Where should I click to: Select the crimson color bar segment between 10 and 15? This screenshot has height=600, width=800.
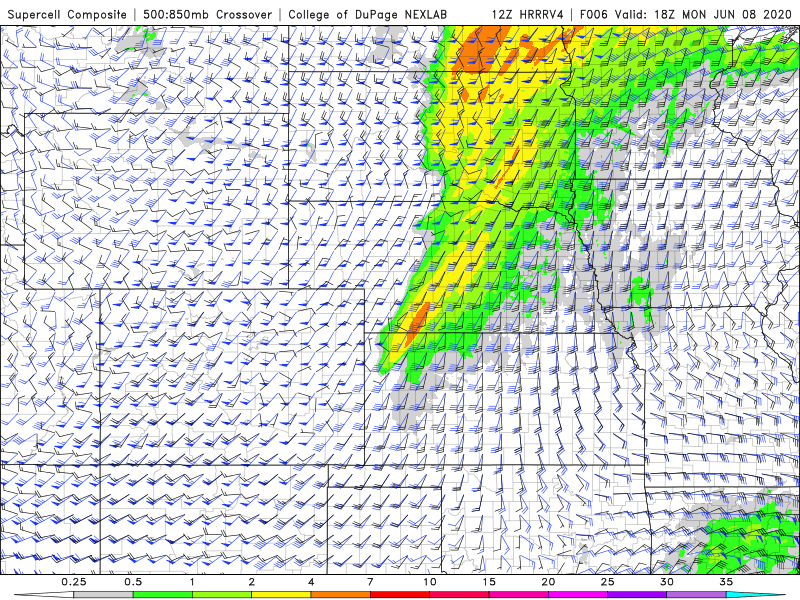pyautogui.click(x=459, y=595)
